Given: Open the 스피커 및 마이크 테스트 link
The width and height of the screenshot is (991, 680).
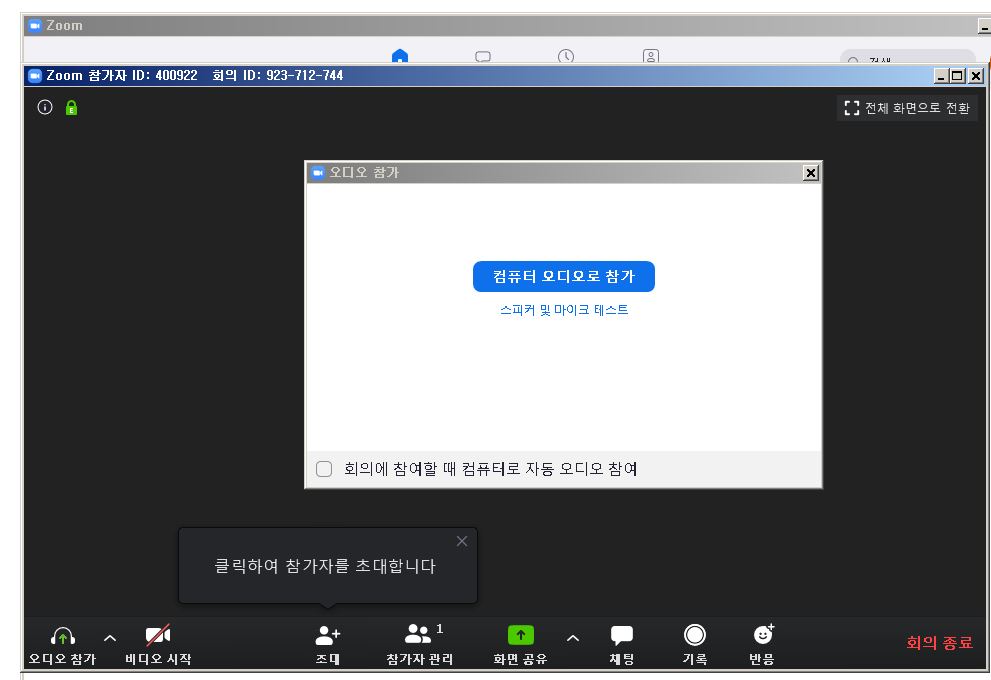Looking at the screenshot, I should [x=564, y=310].
